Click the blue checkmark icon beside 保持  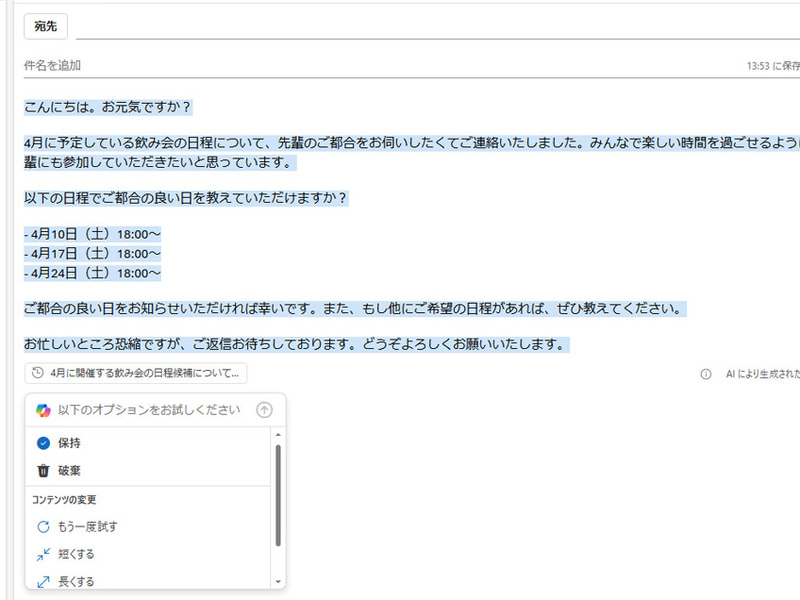coord(43,441)
